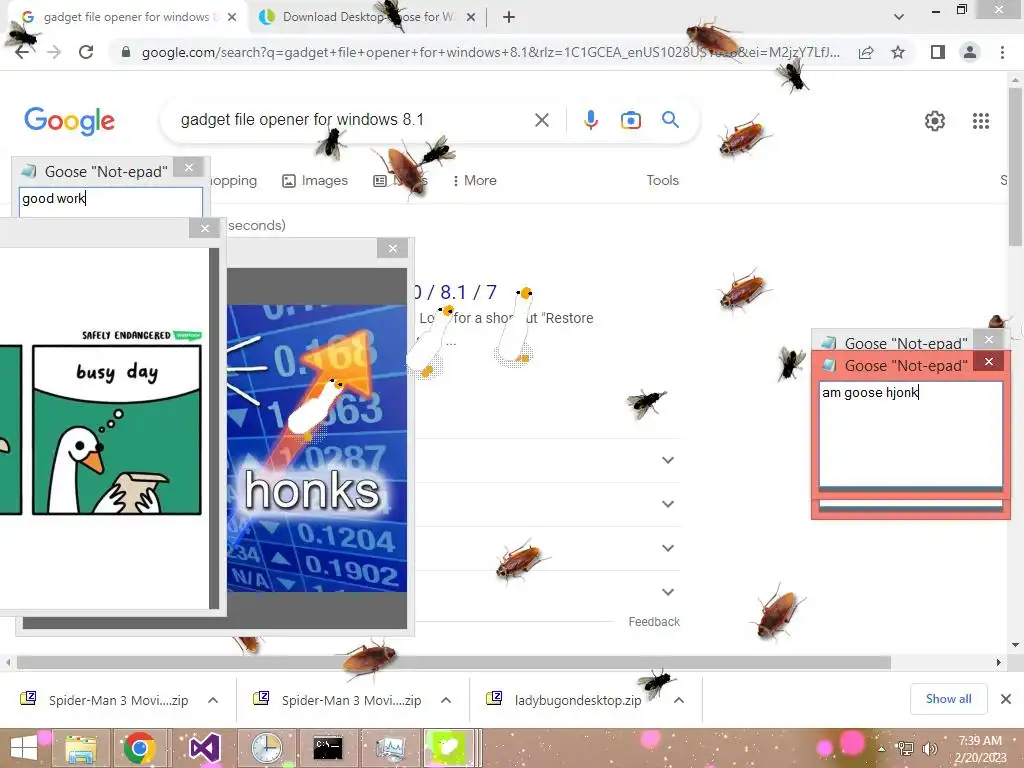
Task: Open clock app in taskbar
Action: [265, 748]
